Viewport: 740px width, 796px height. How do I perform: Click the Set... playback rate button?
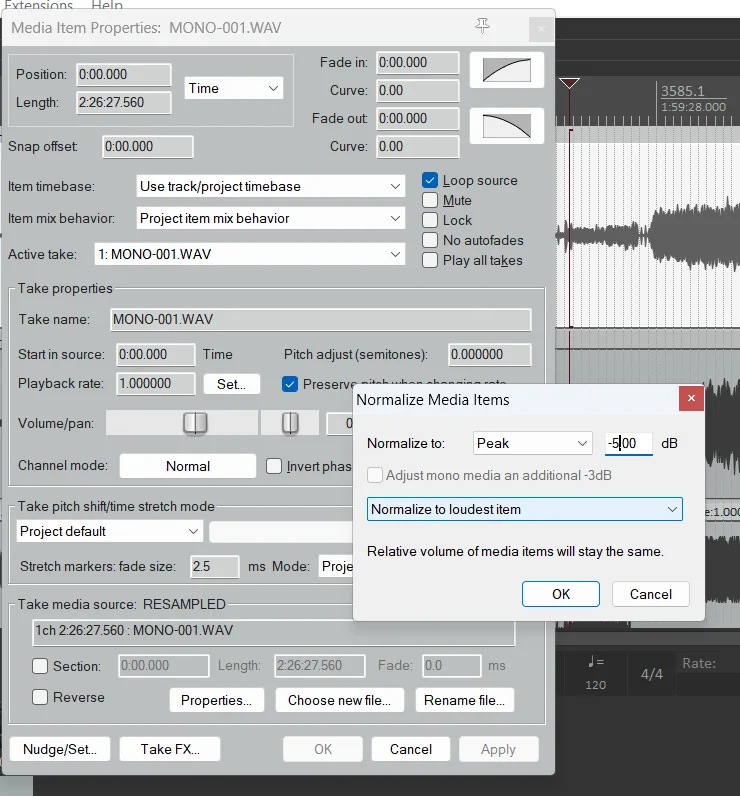point(231,384)
